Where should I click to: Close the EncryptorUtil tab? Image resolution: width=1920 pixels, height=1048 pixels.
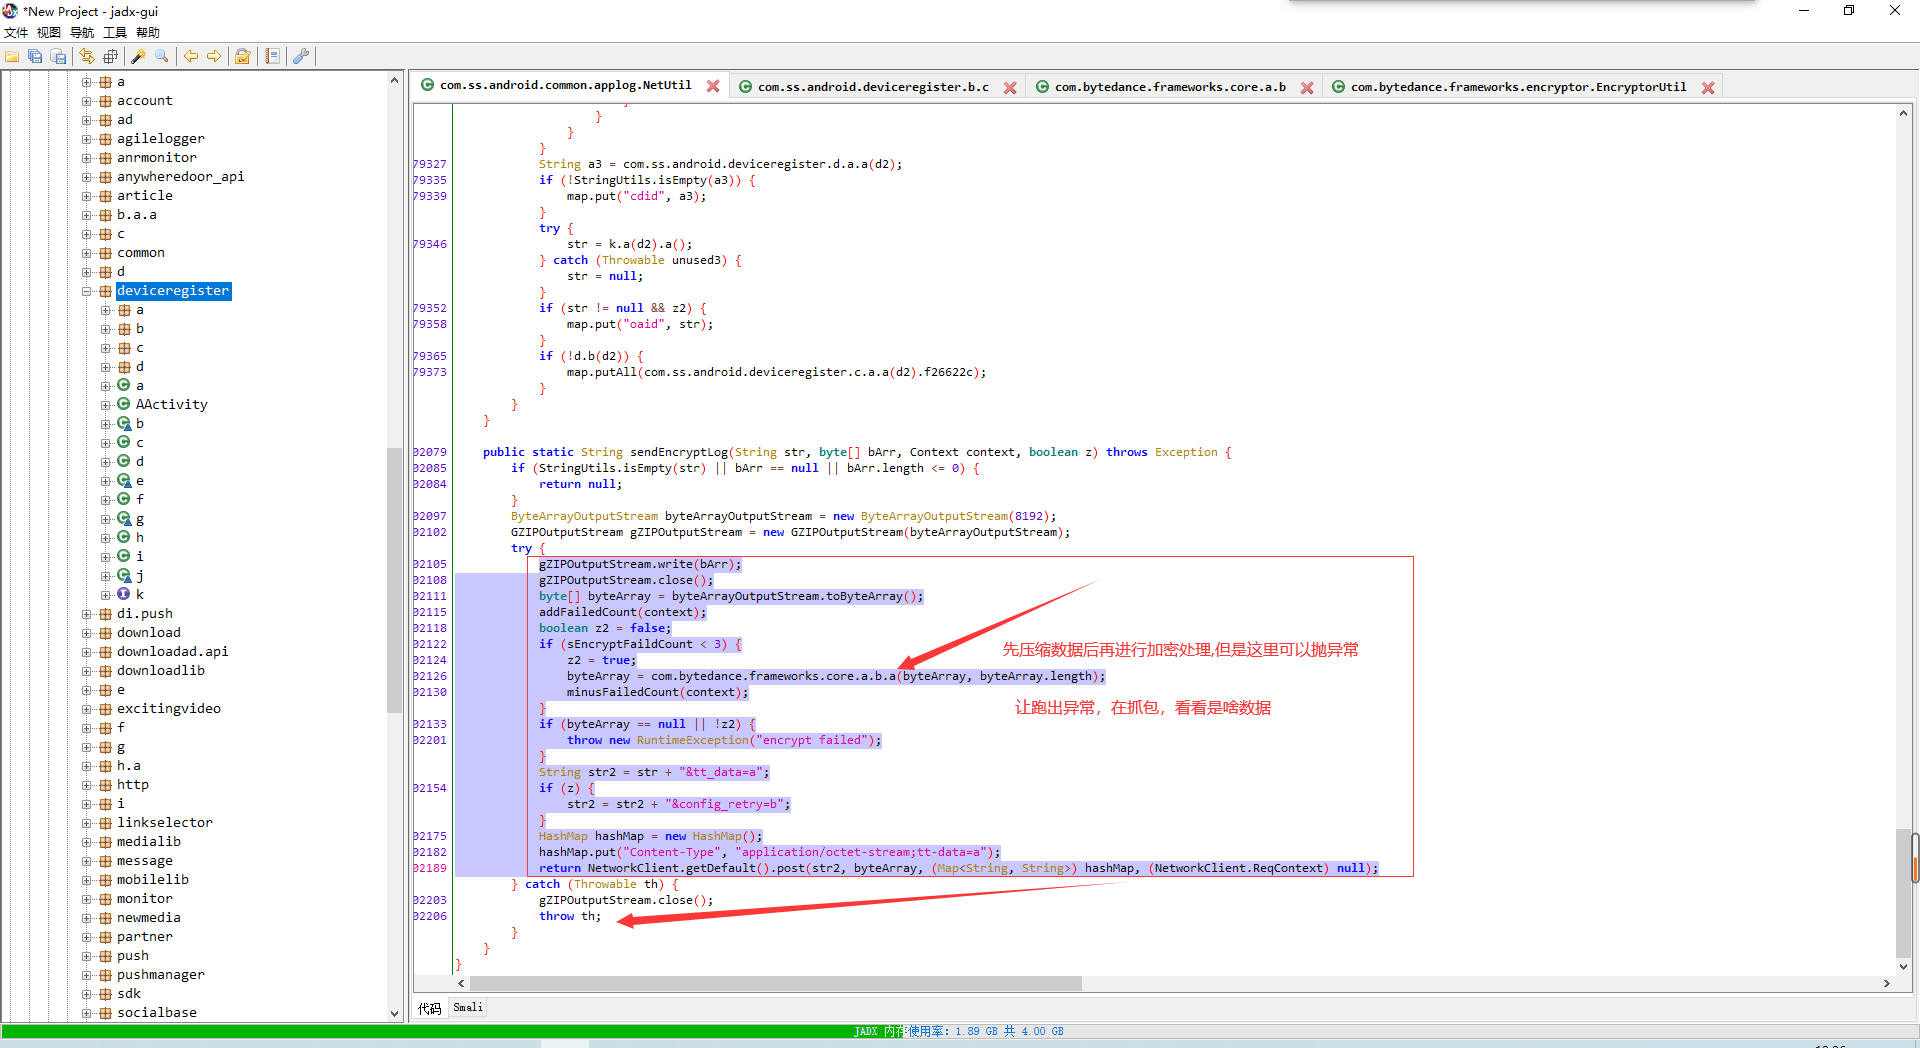[1708, 88]
